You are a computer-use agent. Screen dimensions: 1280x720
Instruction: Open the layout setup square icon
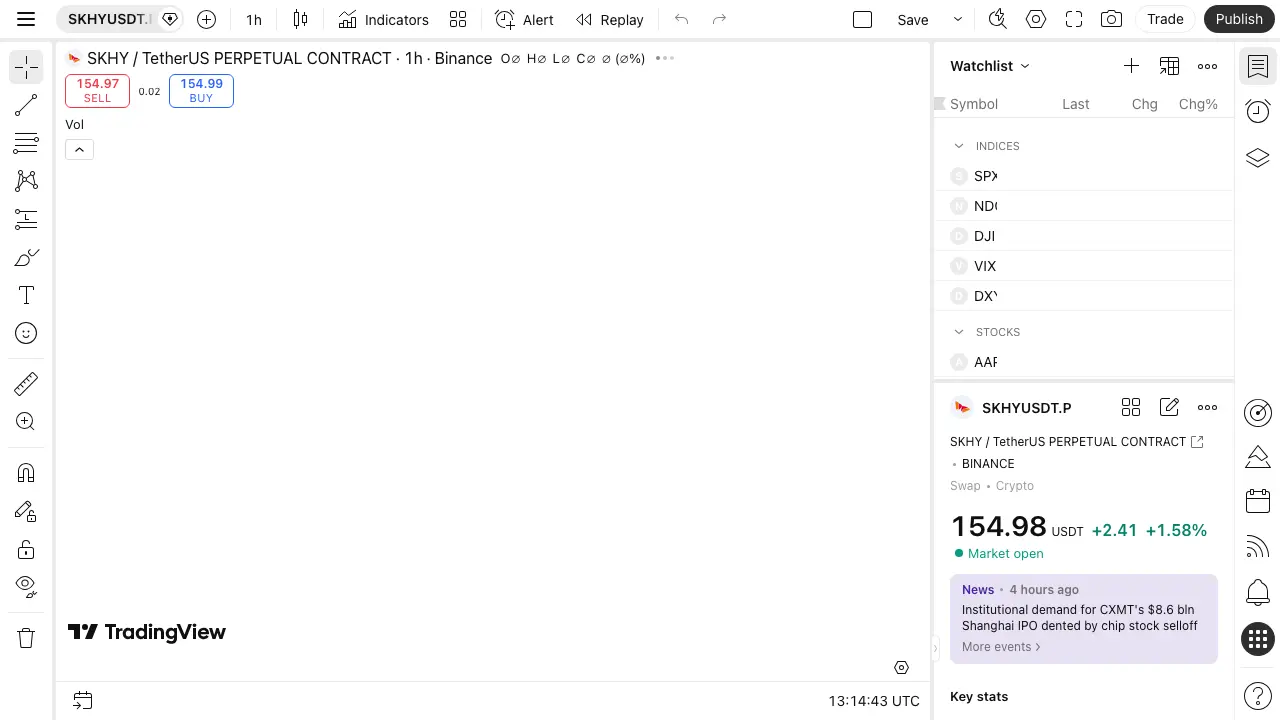point(862,19)
